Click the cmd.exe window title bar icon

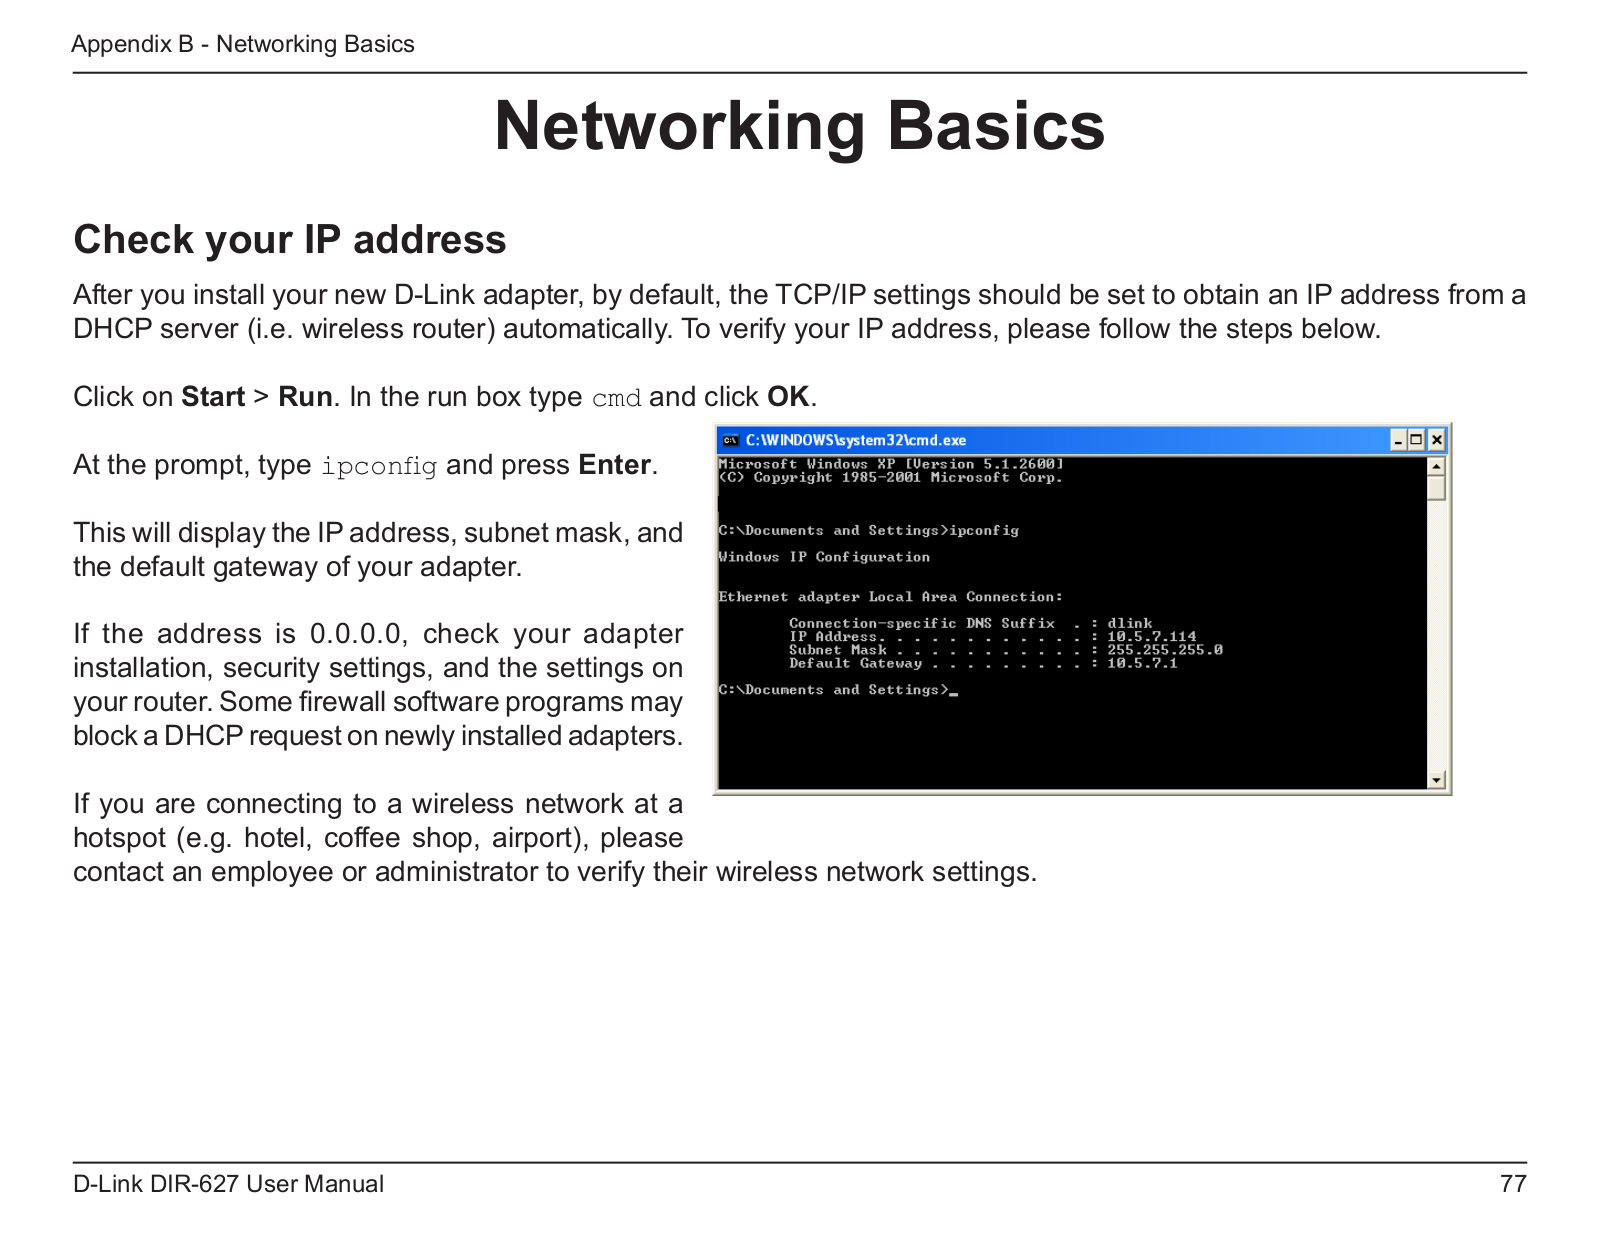click(731, 440)
